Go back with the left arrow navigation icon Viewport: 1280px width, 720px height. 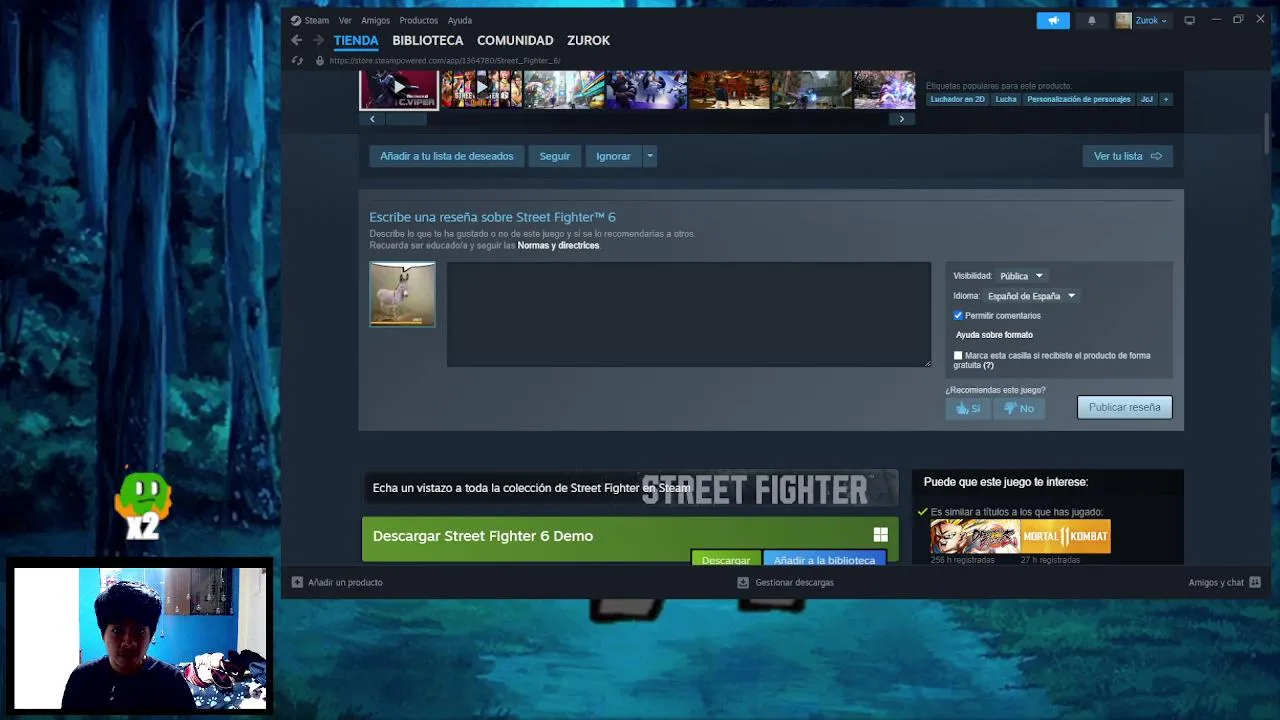point(296,40)
